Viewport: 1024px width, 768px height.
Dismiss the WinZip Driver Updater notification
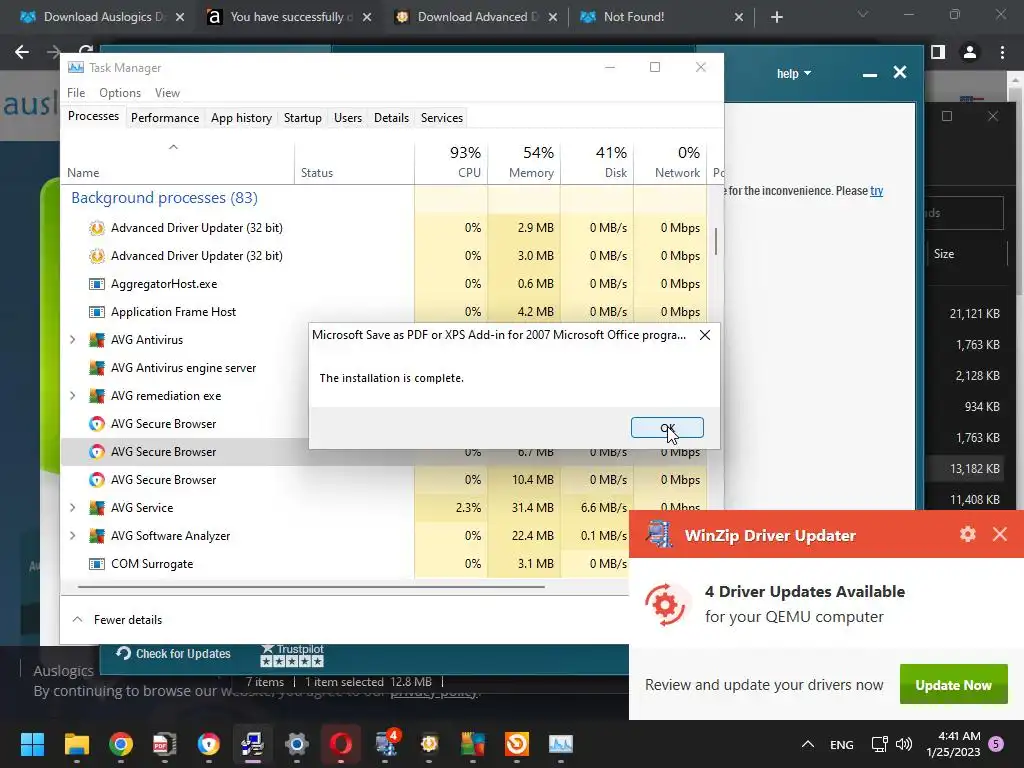999,534
